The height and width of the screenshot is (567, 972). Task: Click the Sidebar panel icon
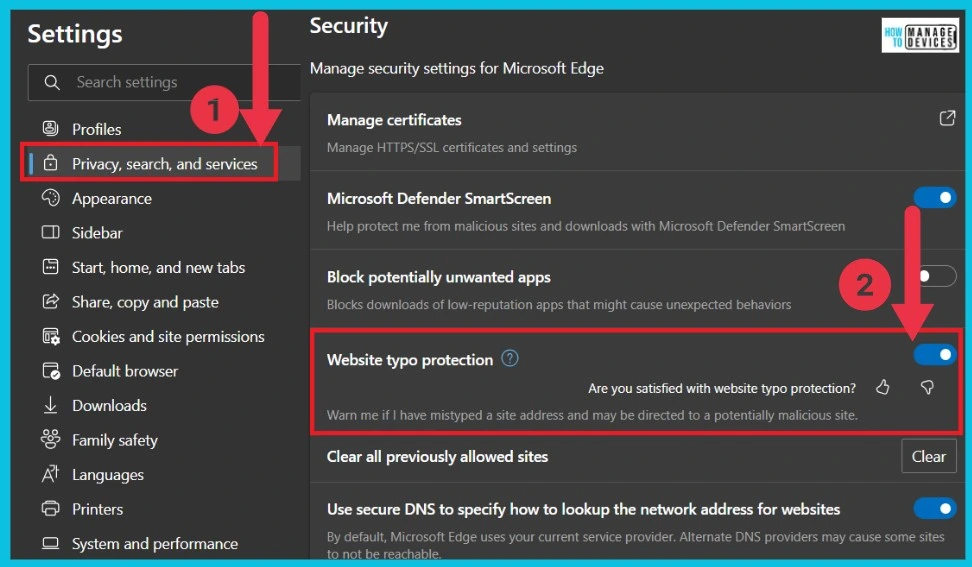pos(50,232)
